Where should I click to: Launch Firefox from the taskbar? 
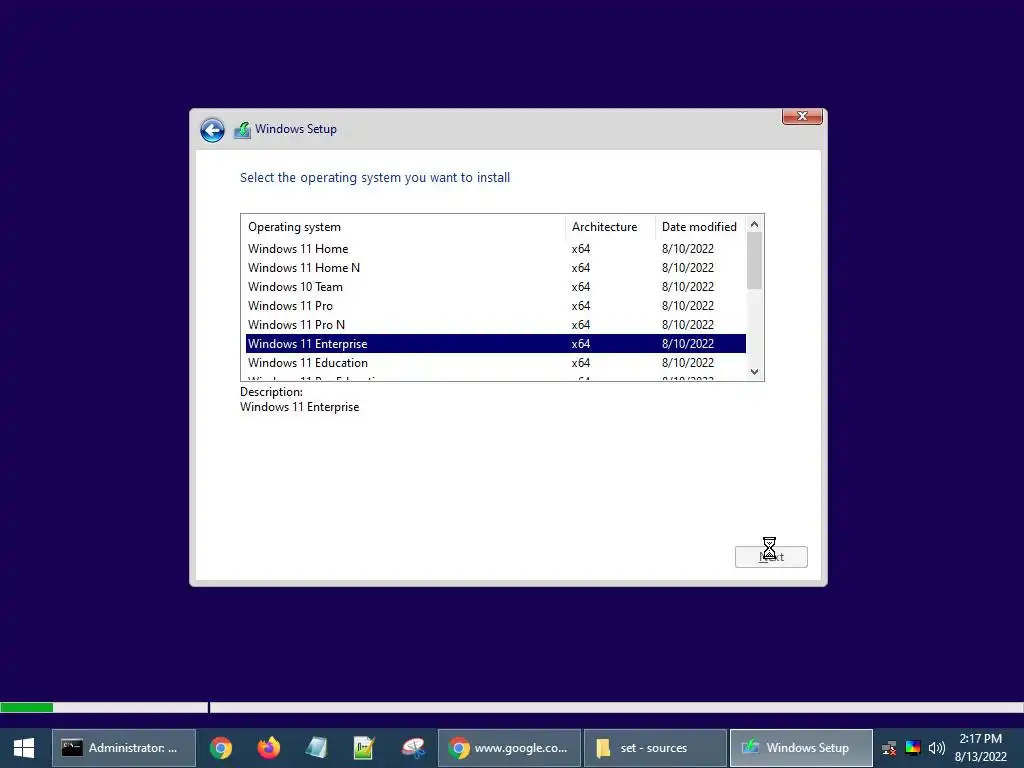(268, 748)
